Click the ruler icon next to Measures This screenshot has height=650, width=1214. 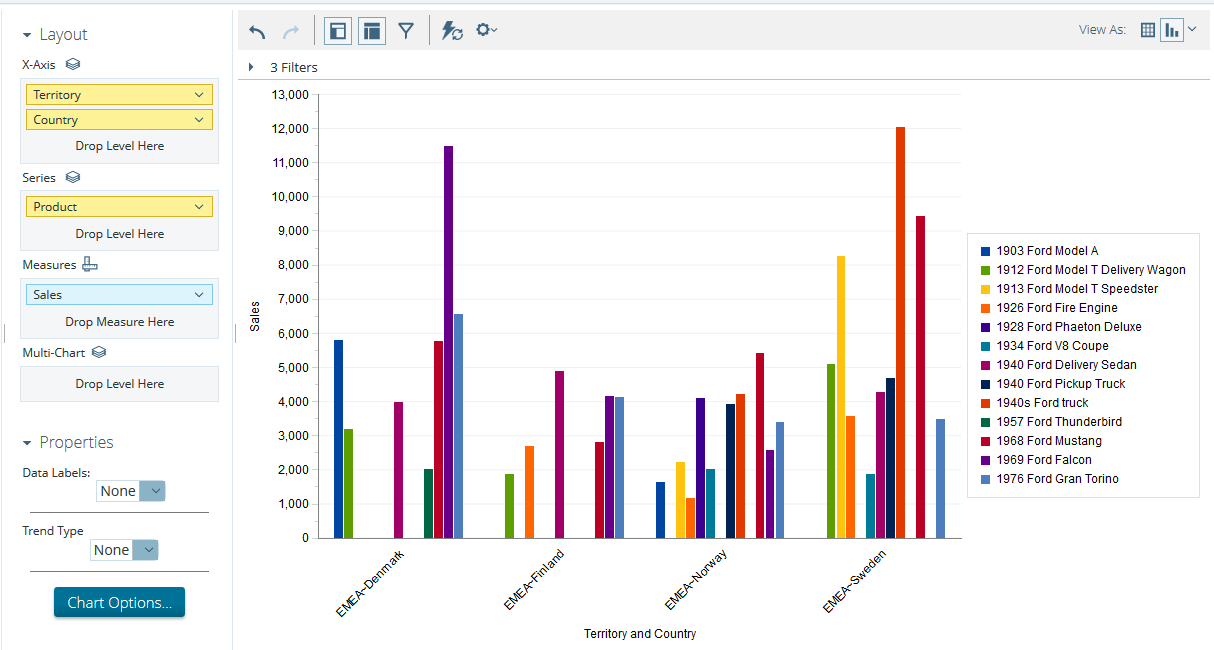pos(90,265)
